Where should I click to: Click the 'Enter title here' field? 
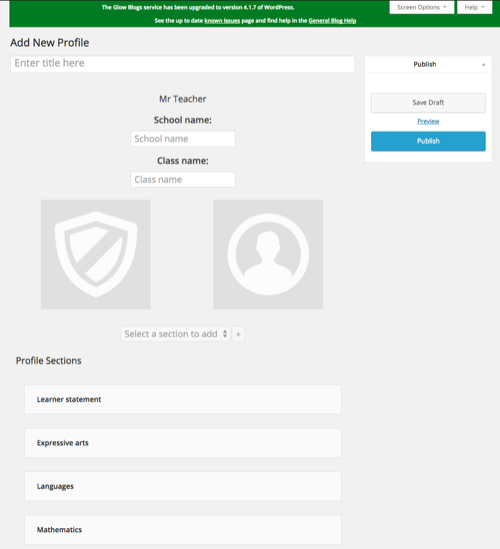(182, 64)
